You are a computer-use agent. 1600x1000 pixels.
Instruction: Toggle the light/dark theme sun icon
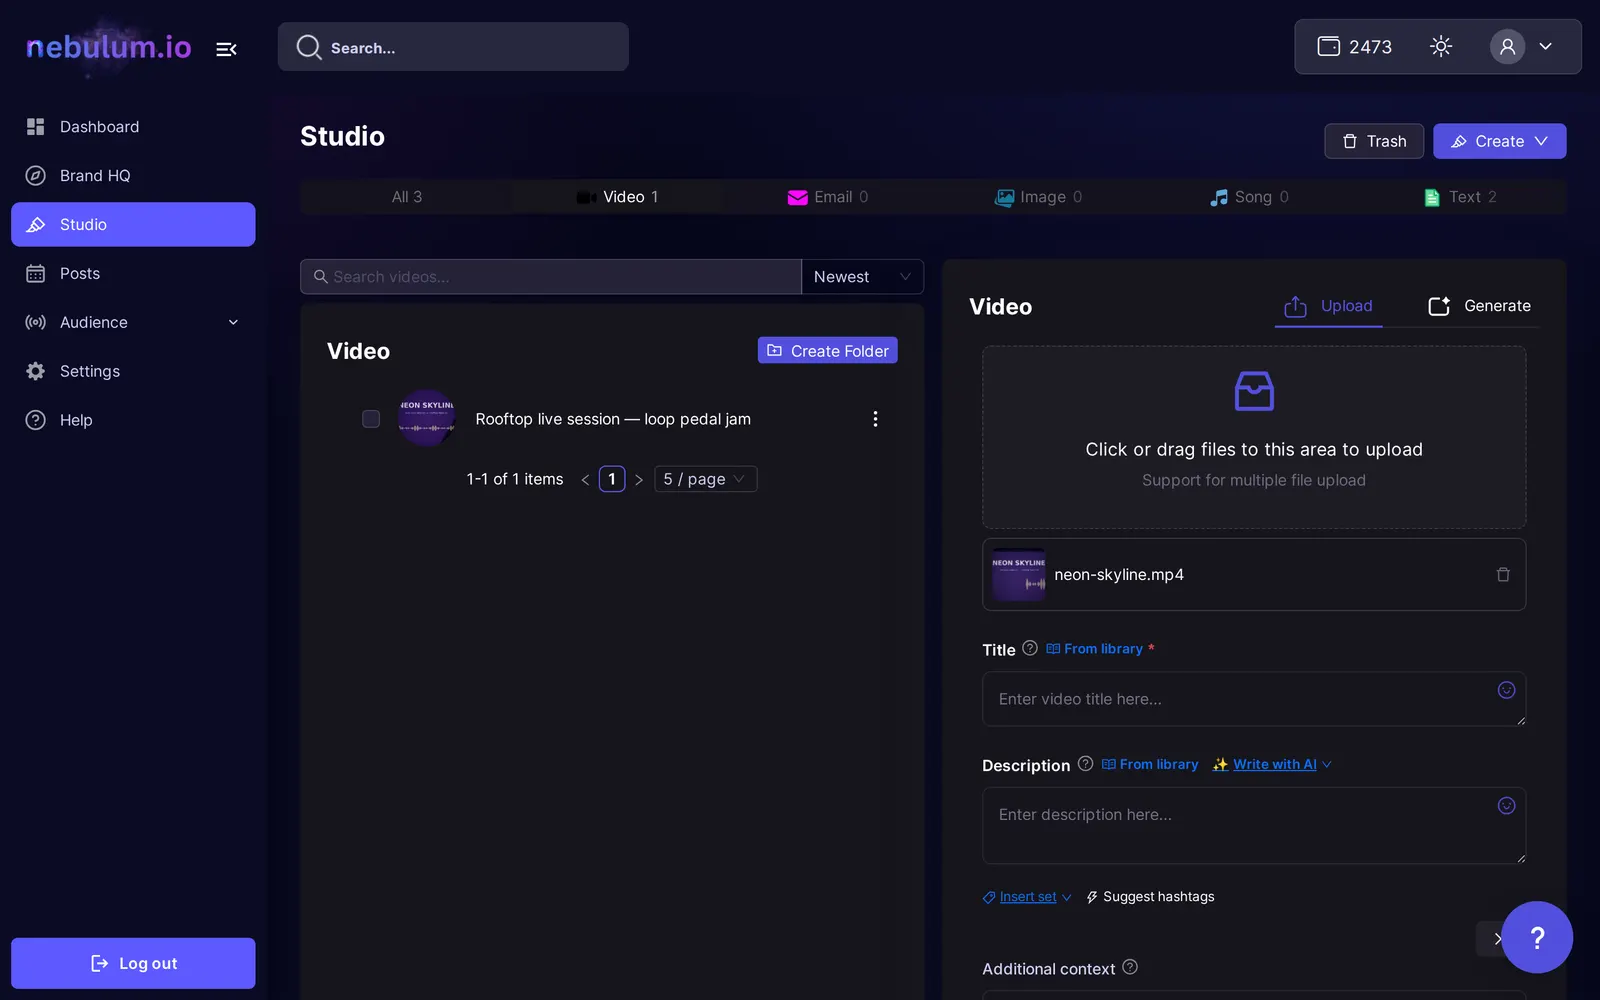(x=1441, y=46)
